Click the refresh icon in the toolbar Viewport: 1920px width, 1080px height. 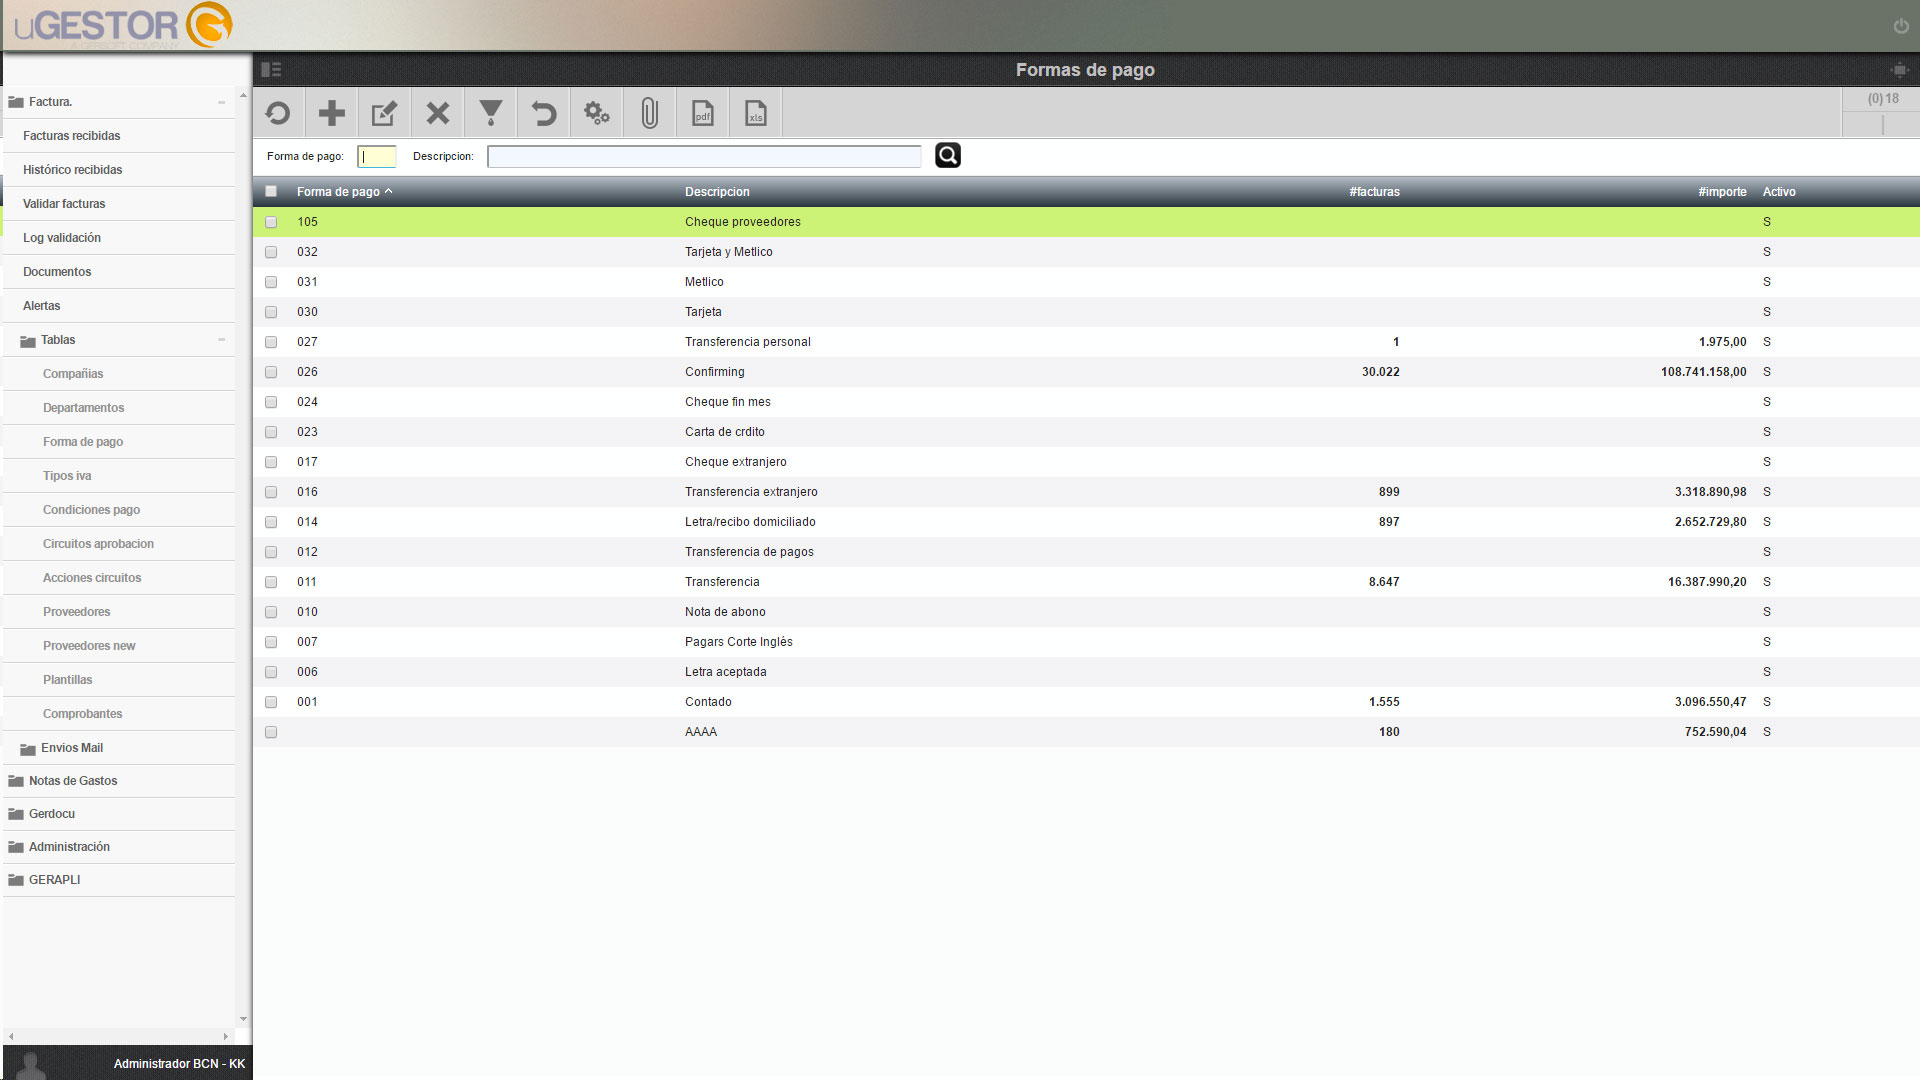click(x=278, y=113)
